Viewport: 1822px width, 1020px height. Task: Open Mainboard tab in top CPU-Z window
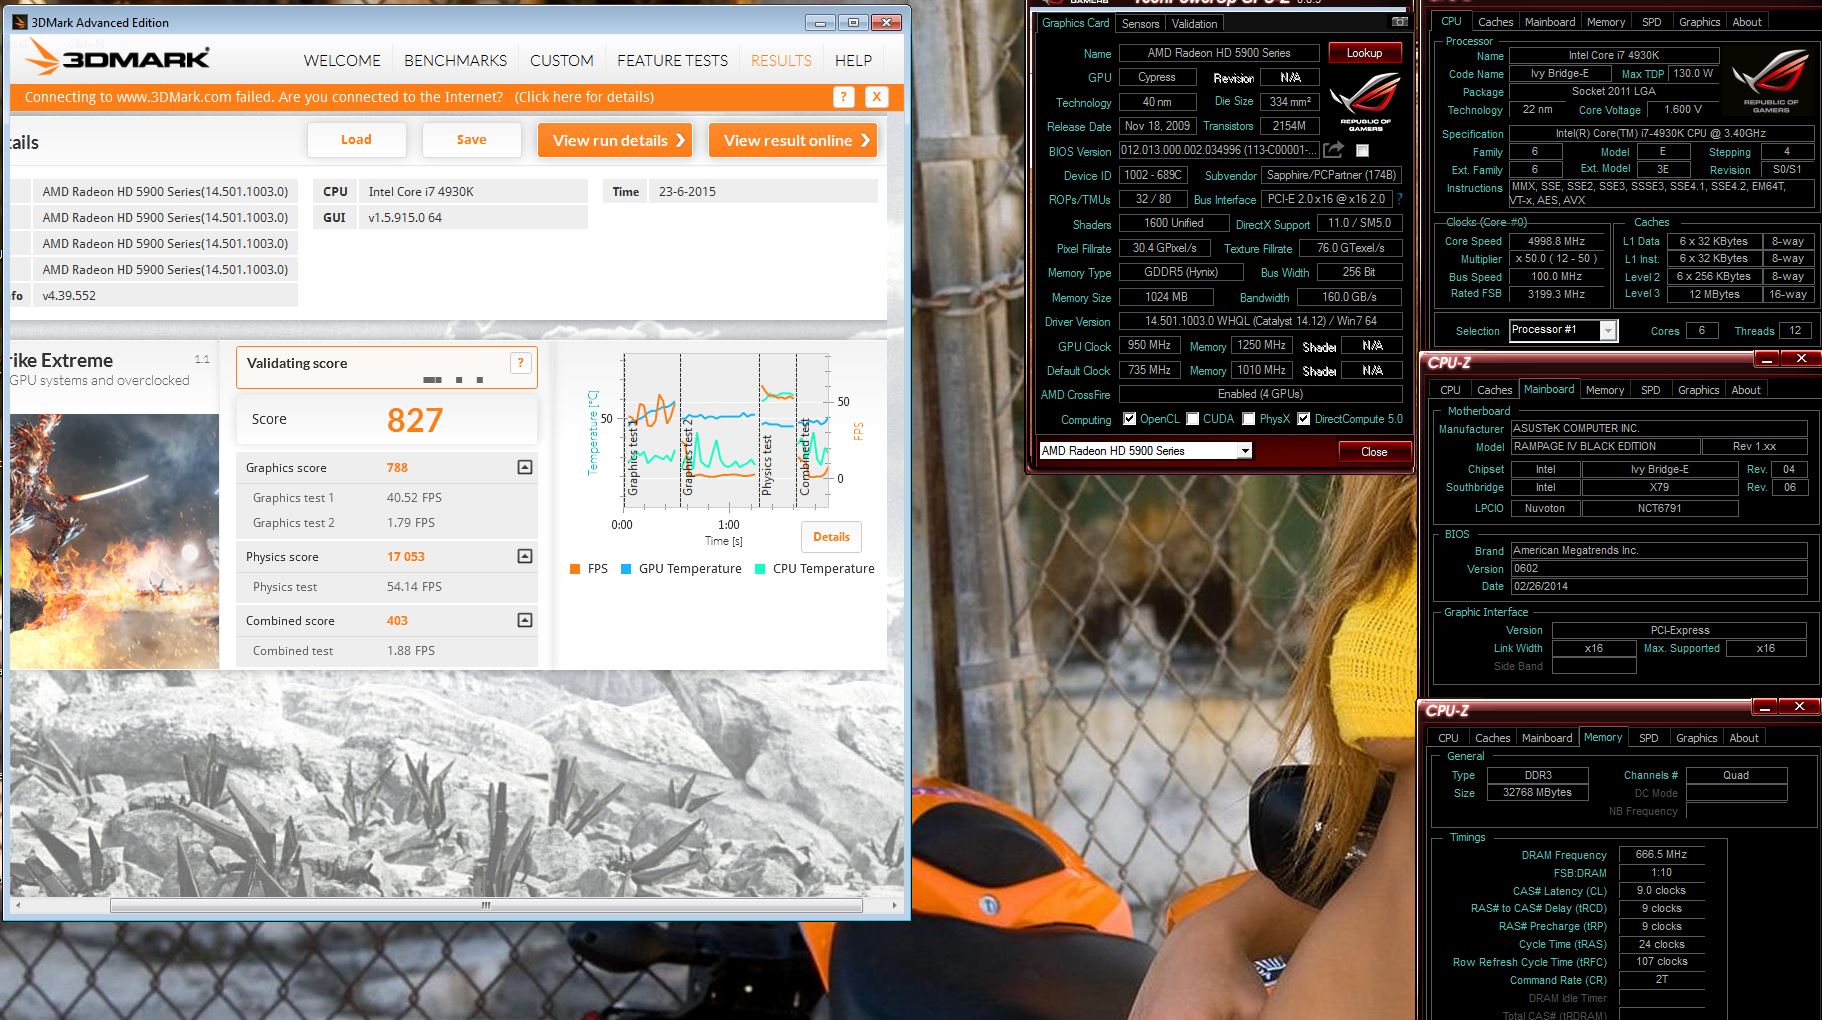point(1550,22)
